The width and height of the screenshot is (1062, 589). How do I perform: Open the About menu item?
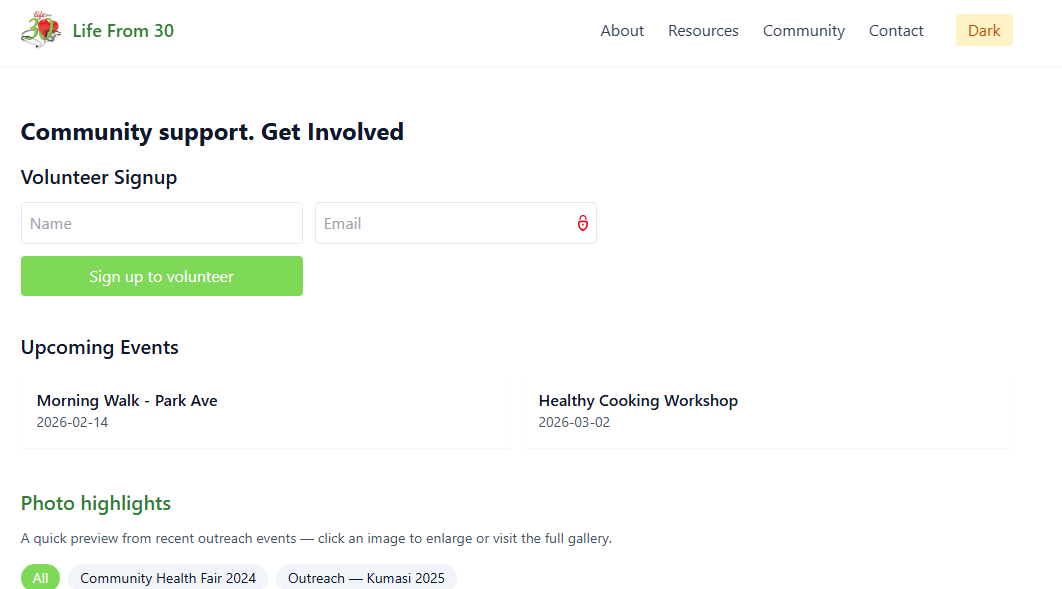tap(622, 31)
